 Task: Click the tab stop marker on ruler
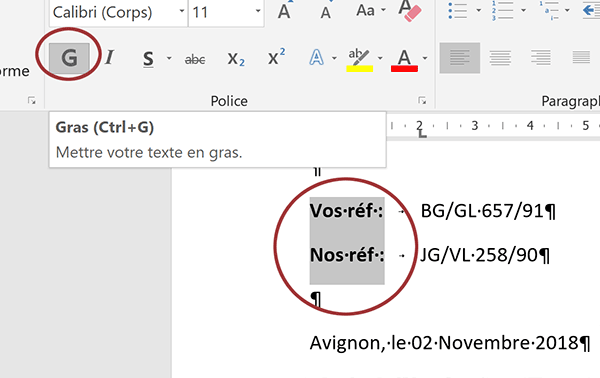(x=422, y=134)
